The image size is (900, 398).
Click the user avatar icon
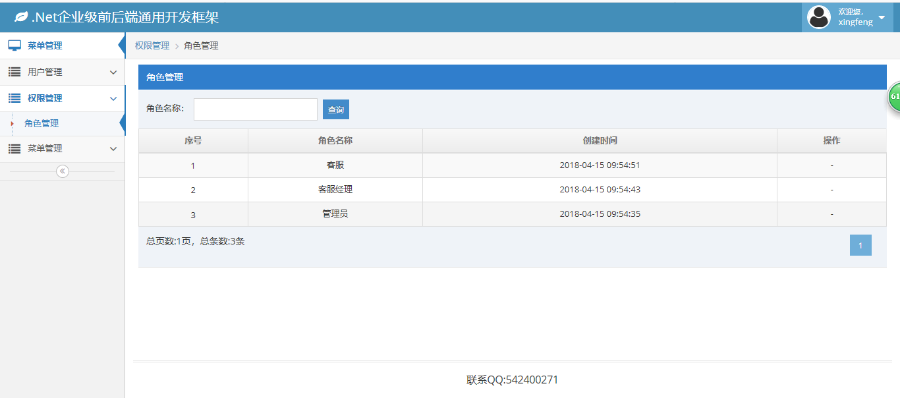click(x=819, y=17)
